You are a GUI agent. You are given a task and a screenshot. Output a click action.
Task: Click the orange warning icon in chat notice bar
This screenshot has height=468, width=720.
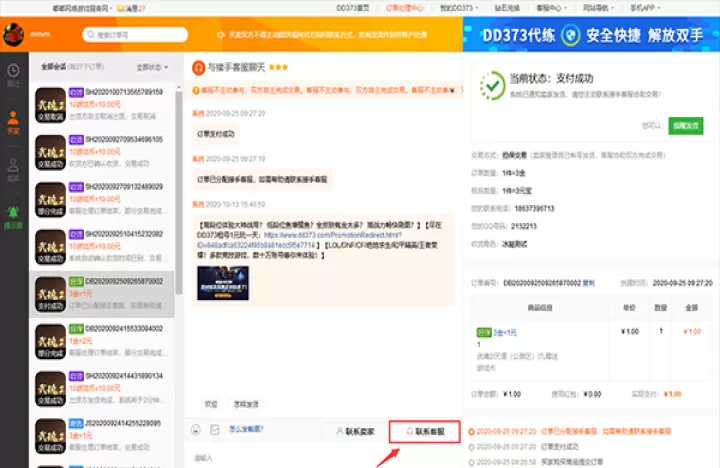tap(196, 90)
